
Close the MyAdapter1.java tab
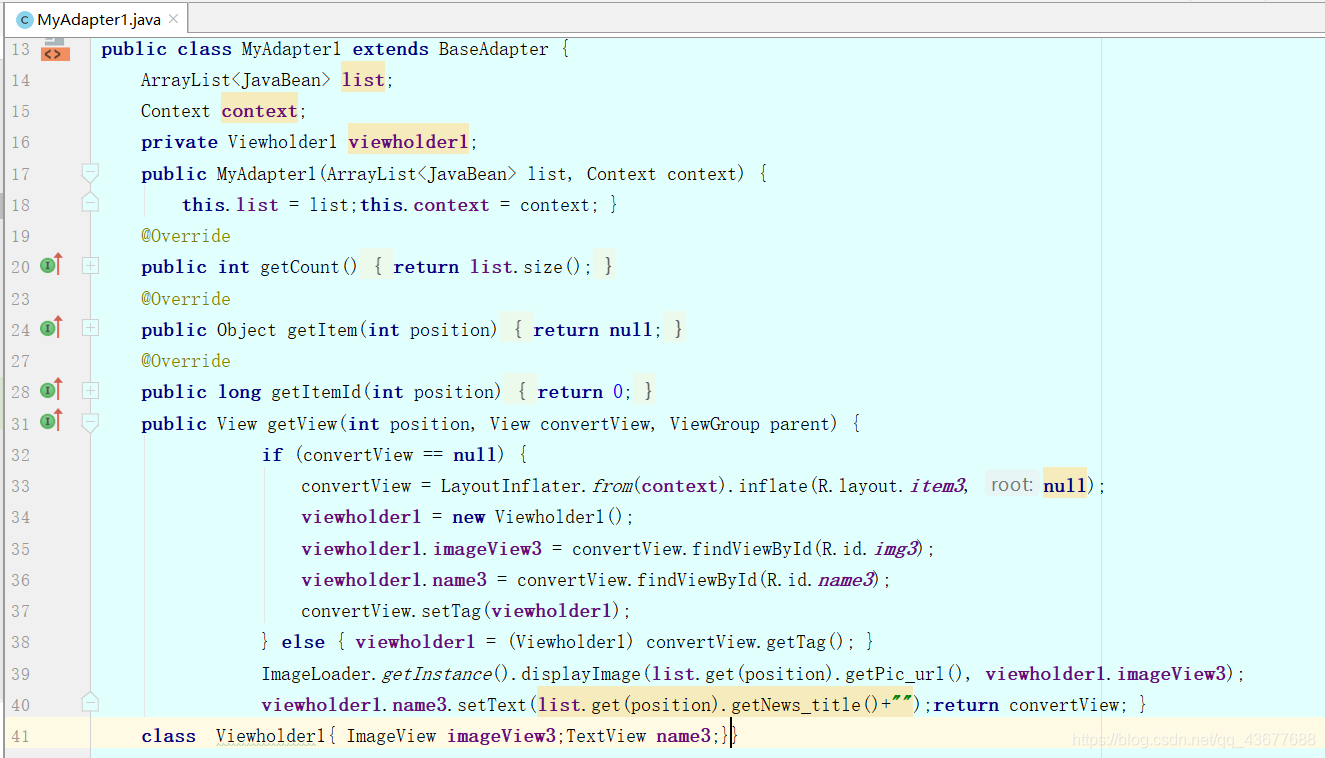pyautogui.click(x=174, y=19)
